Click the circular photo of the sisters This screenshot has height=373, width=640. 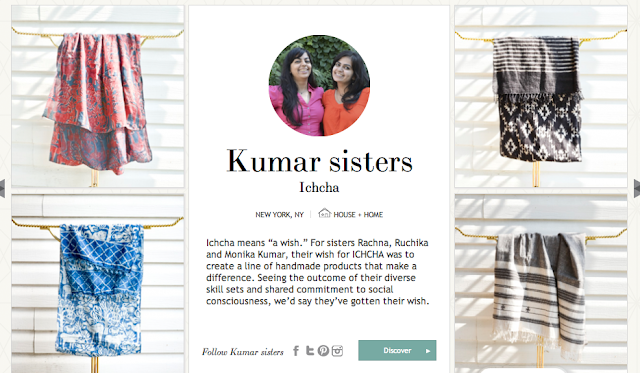point(319,85)
